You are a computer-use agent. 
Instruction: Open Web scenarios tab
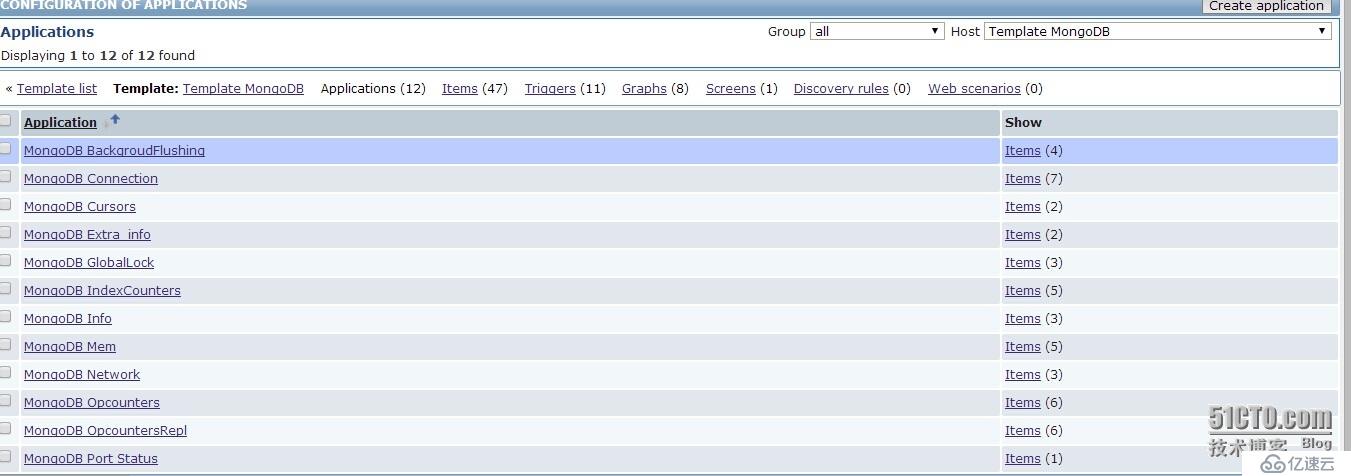tap(974, 88)
